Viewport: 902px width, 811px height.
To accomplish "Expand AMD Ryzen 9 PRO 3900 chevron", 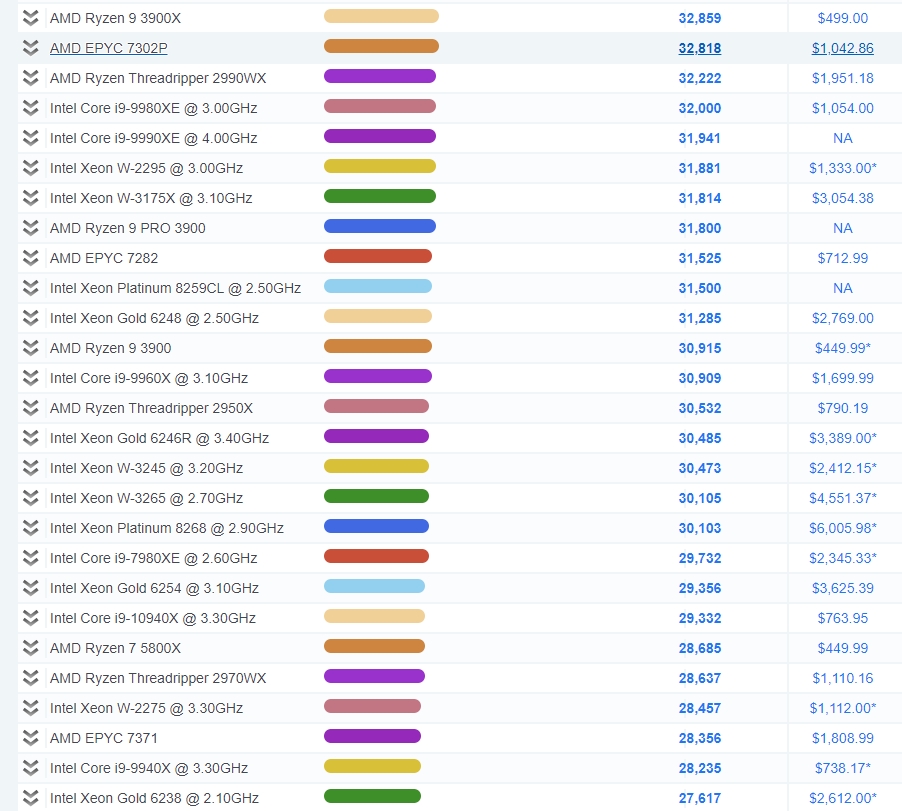I will pyautogui.click(x=30, y=228).
